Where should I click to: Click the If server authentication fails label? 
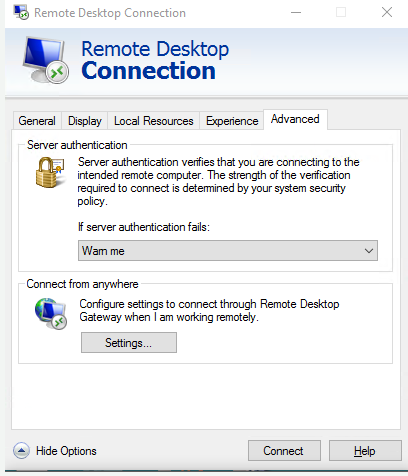[144, 227]
